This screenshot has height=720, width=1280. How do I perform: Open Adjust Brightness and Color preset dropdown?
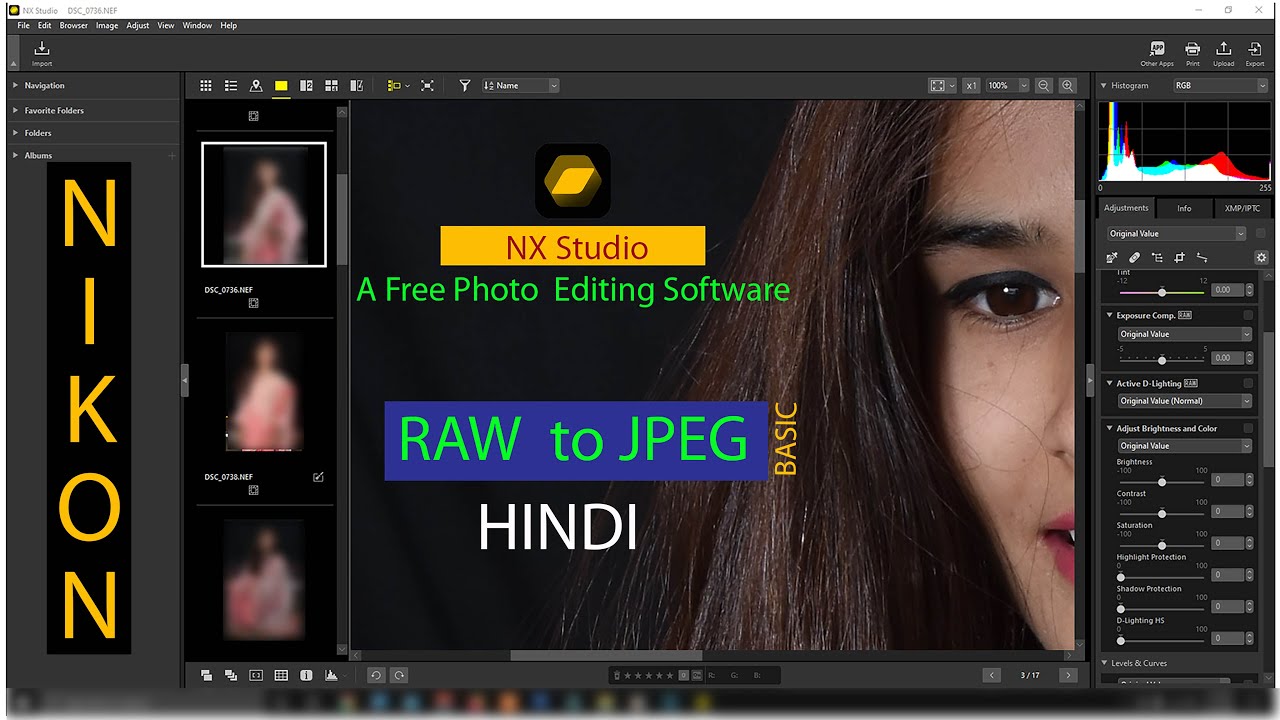pos(1184,446)
